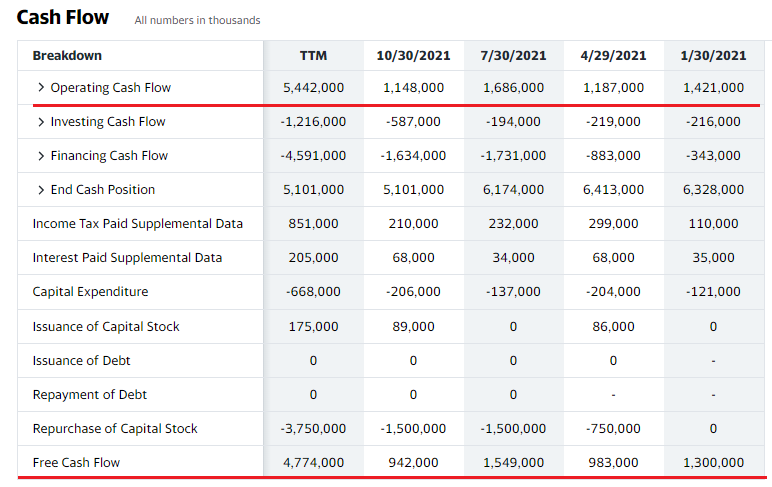
Task: Click the Investing Cash Flow label
Action: pyautogui.click(x=108, y=122)
